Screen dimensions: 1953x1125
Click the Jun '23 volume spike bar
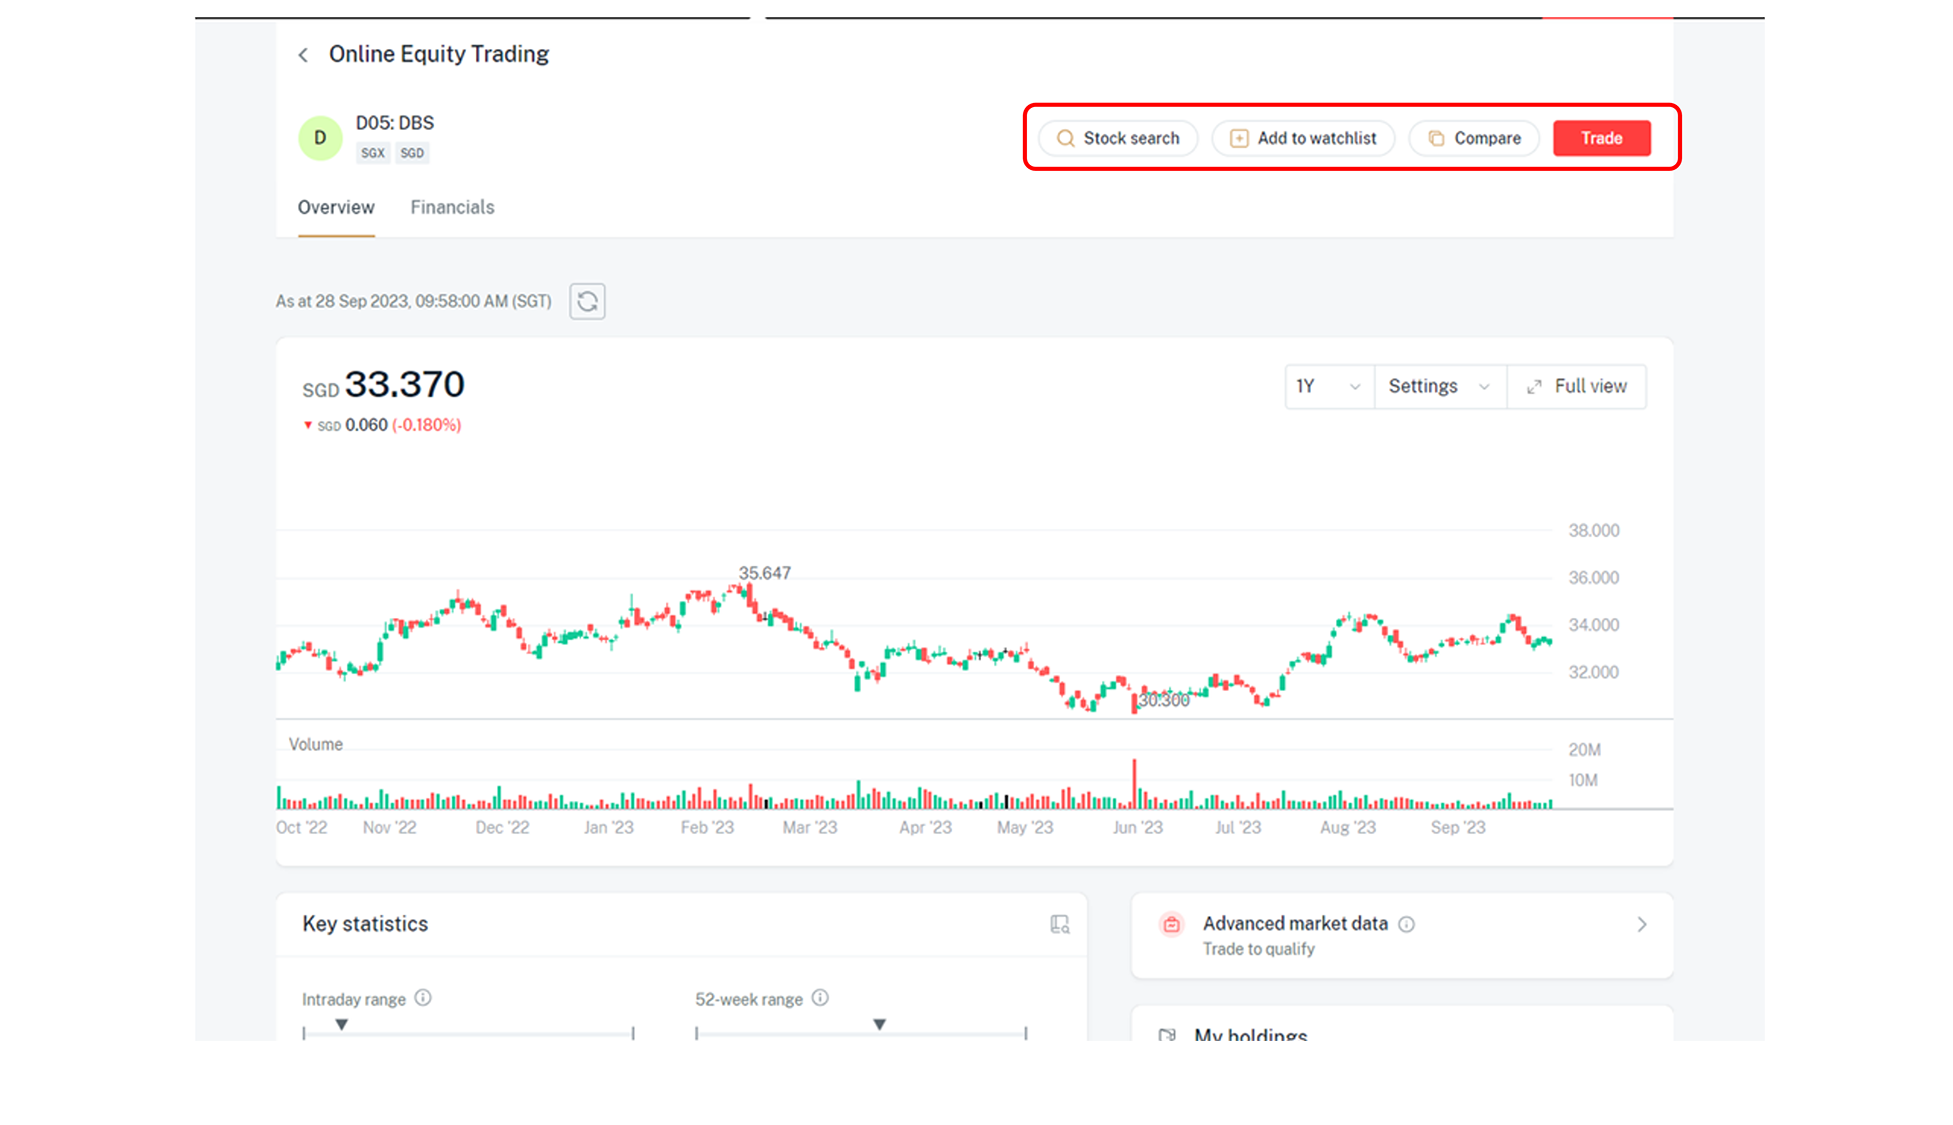[x=1134, y=783]
